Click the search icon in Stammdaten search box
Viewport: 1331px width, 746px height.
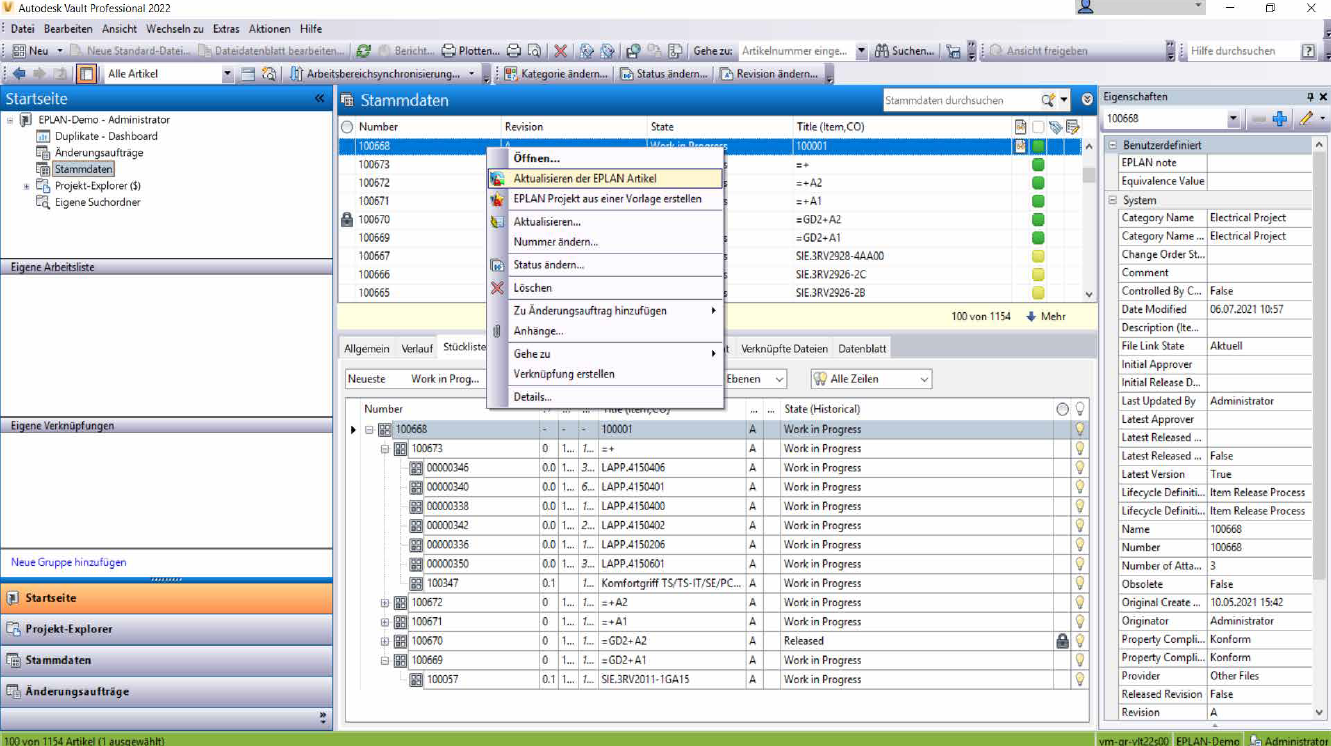1048,100
